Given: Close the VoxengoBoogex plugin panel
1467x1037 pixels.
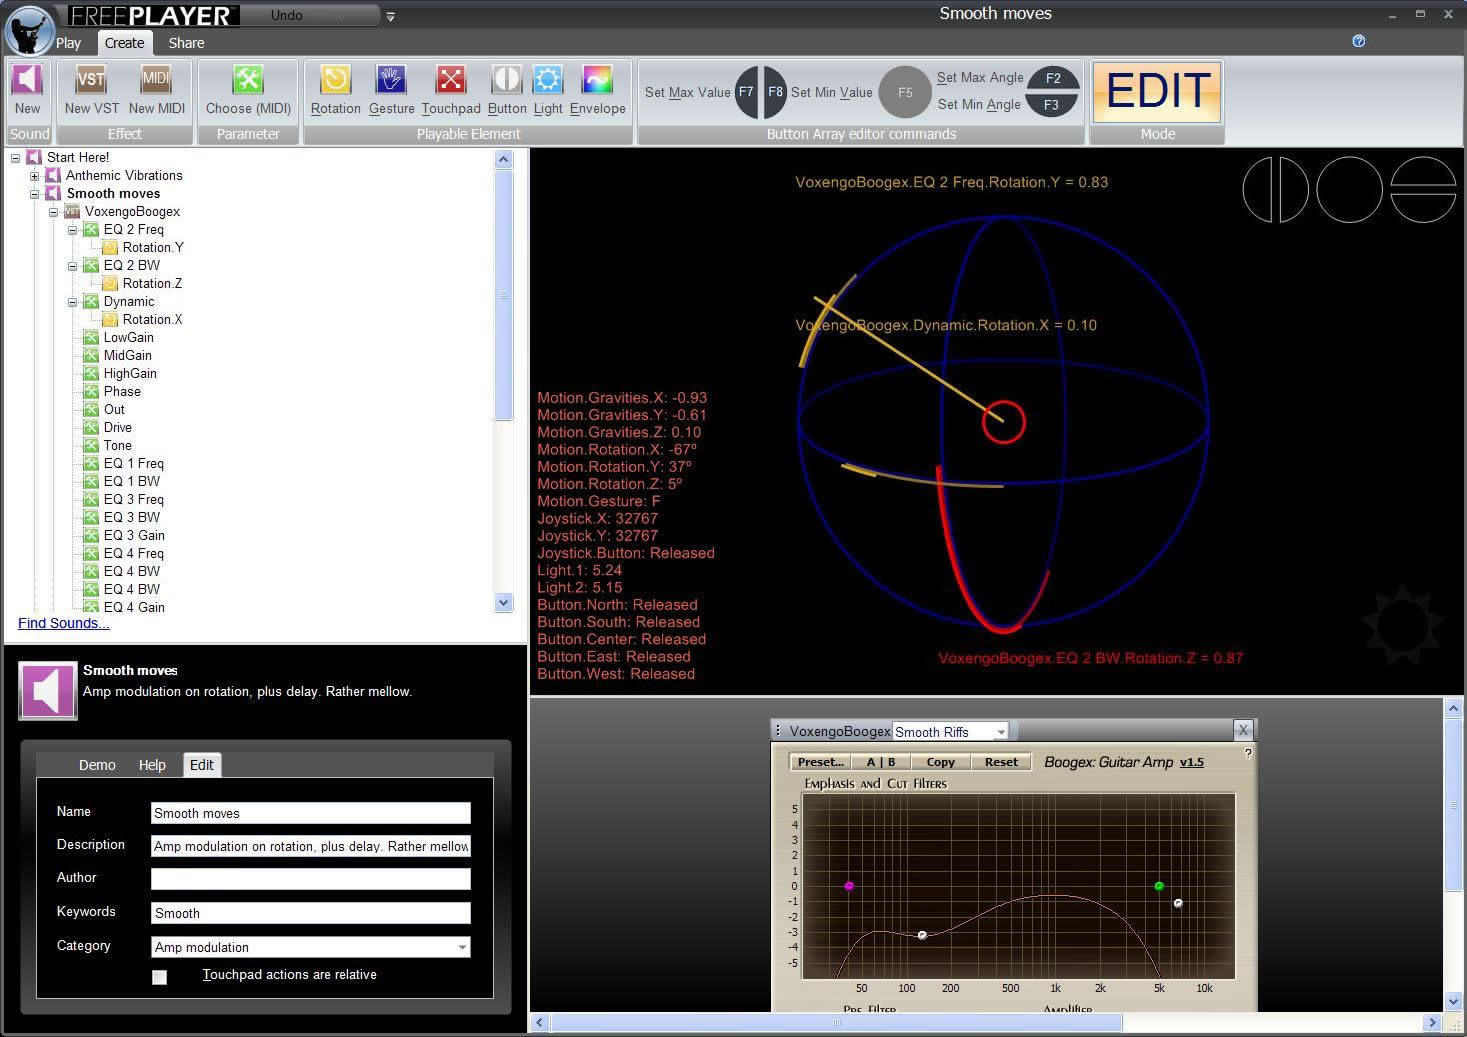Looking at the screenshot, I should pos(1242,730).
